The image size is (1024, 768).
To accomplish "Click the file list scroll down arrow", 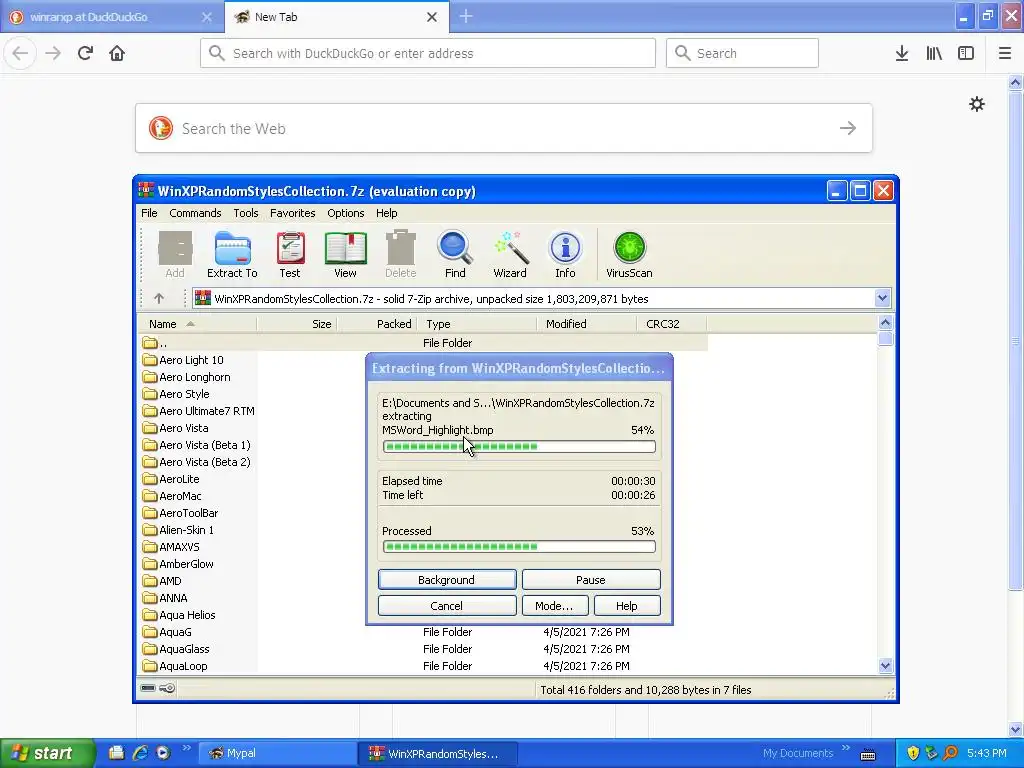I will pyautogui.click(x=886, y=665).
